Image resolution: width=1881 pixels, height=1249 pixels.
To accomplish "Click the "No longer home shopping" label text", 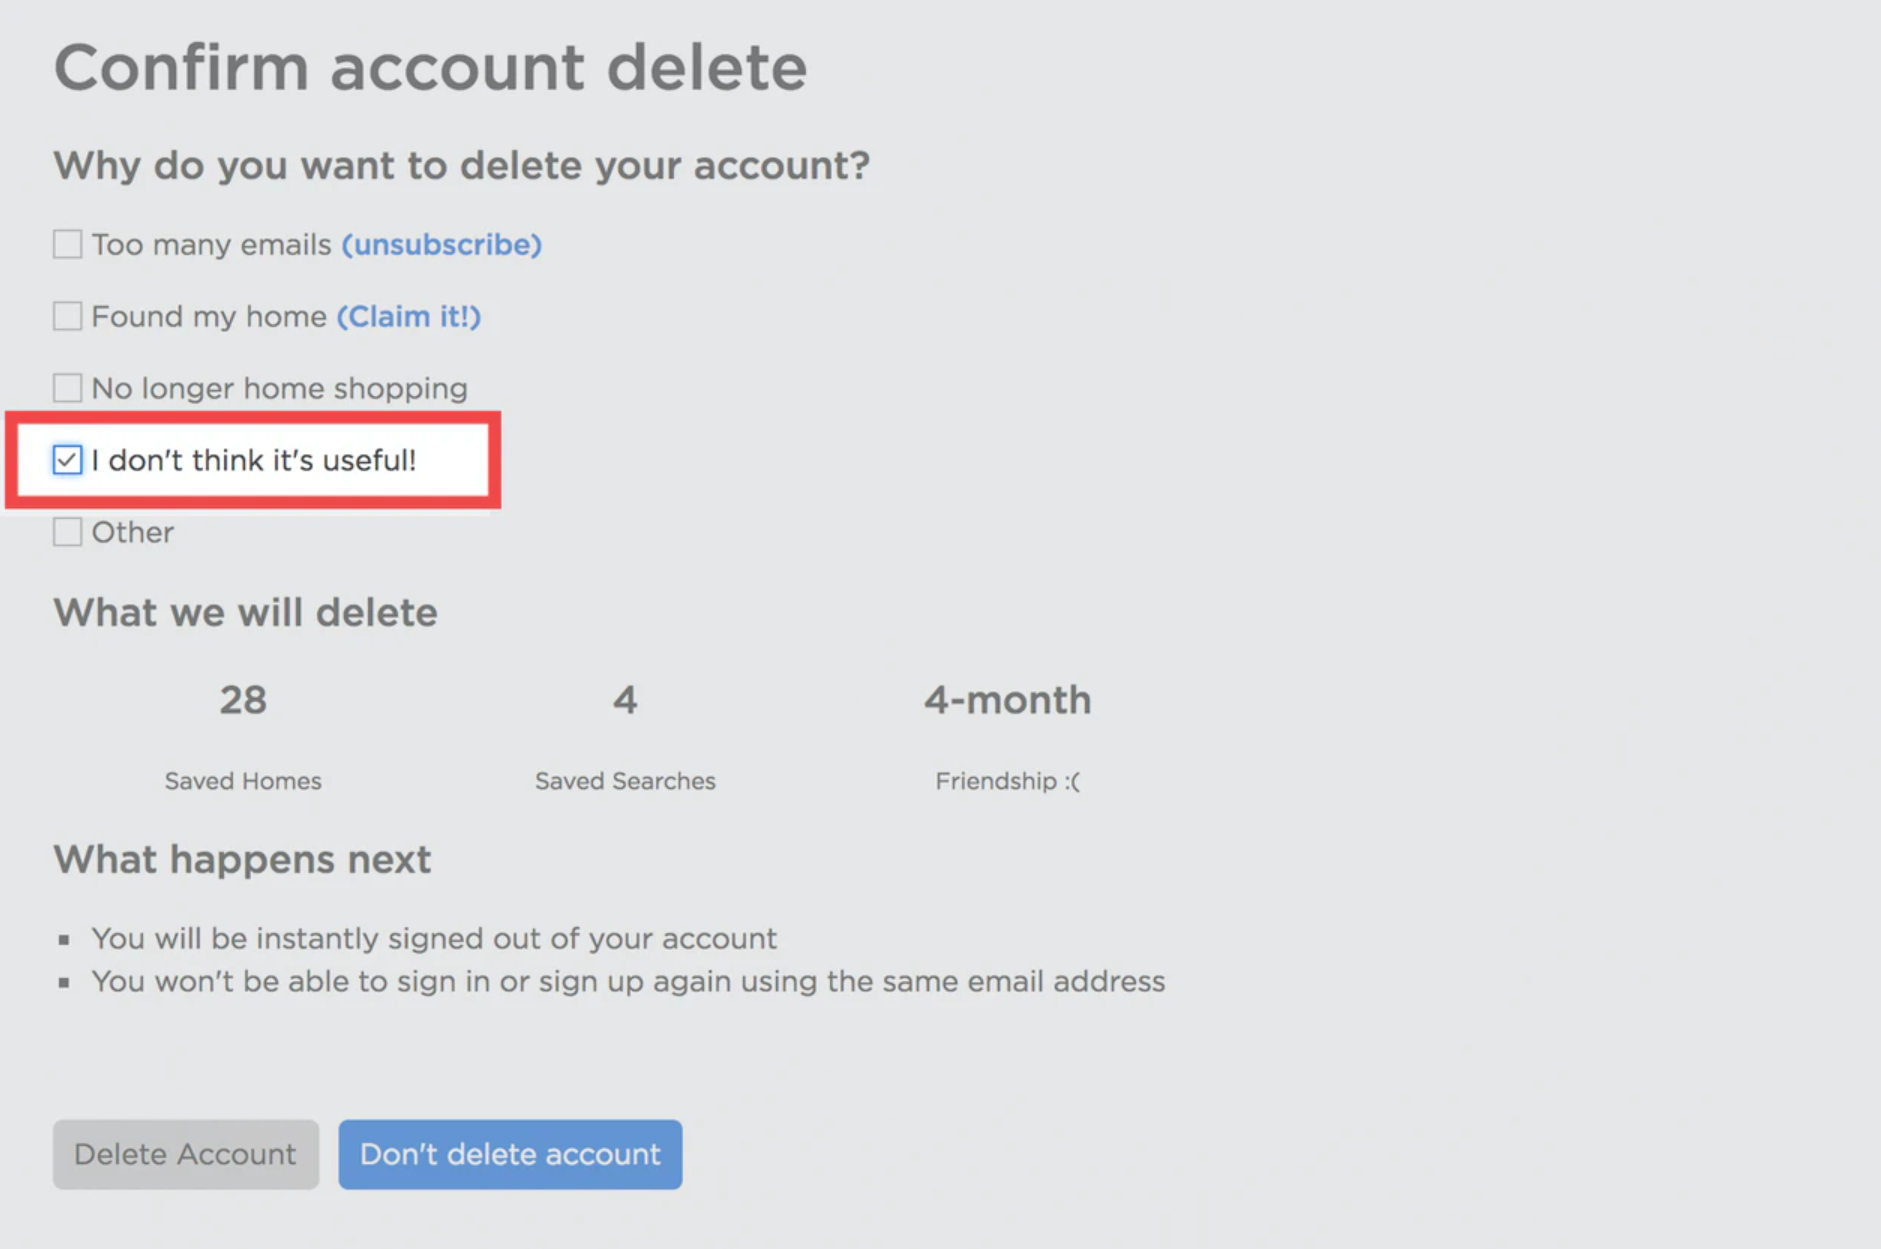I will 279,388.
